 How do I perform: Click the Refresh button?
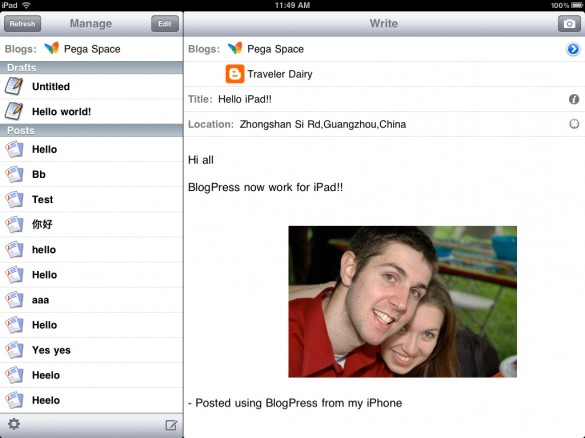pos(22,24)
